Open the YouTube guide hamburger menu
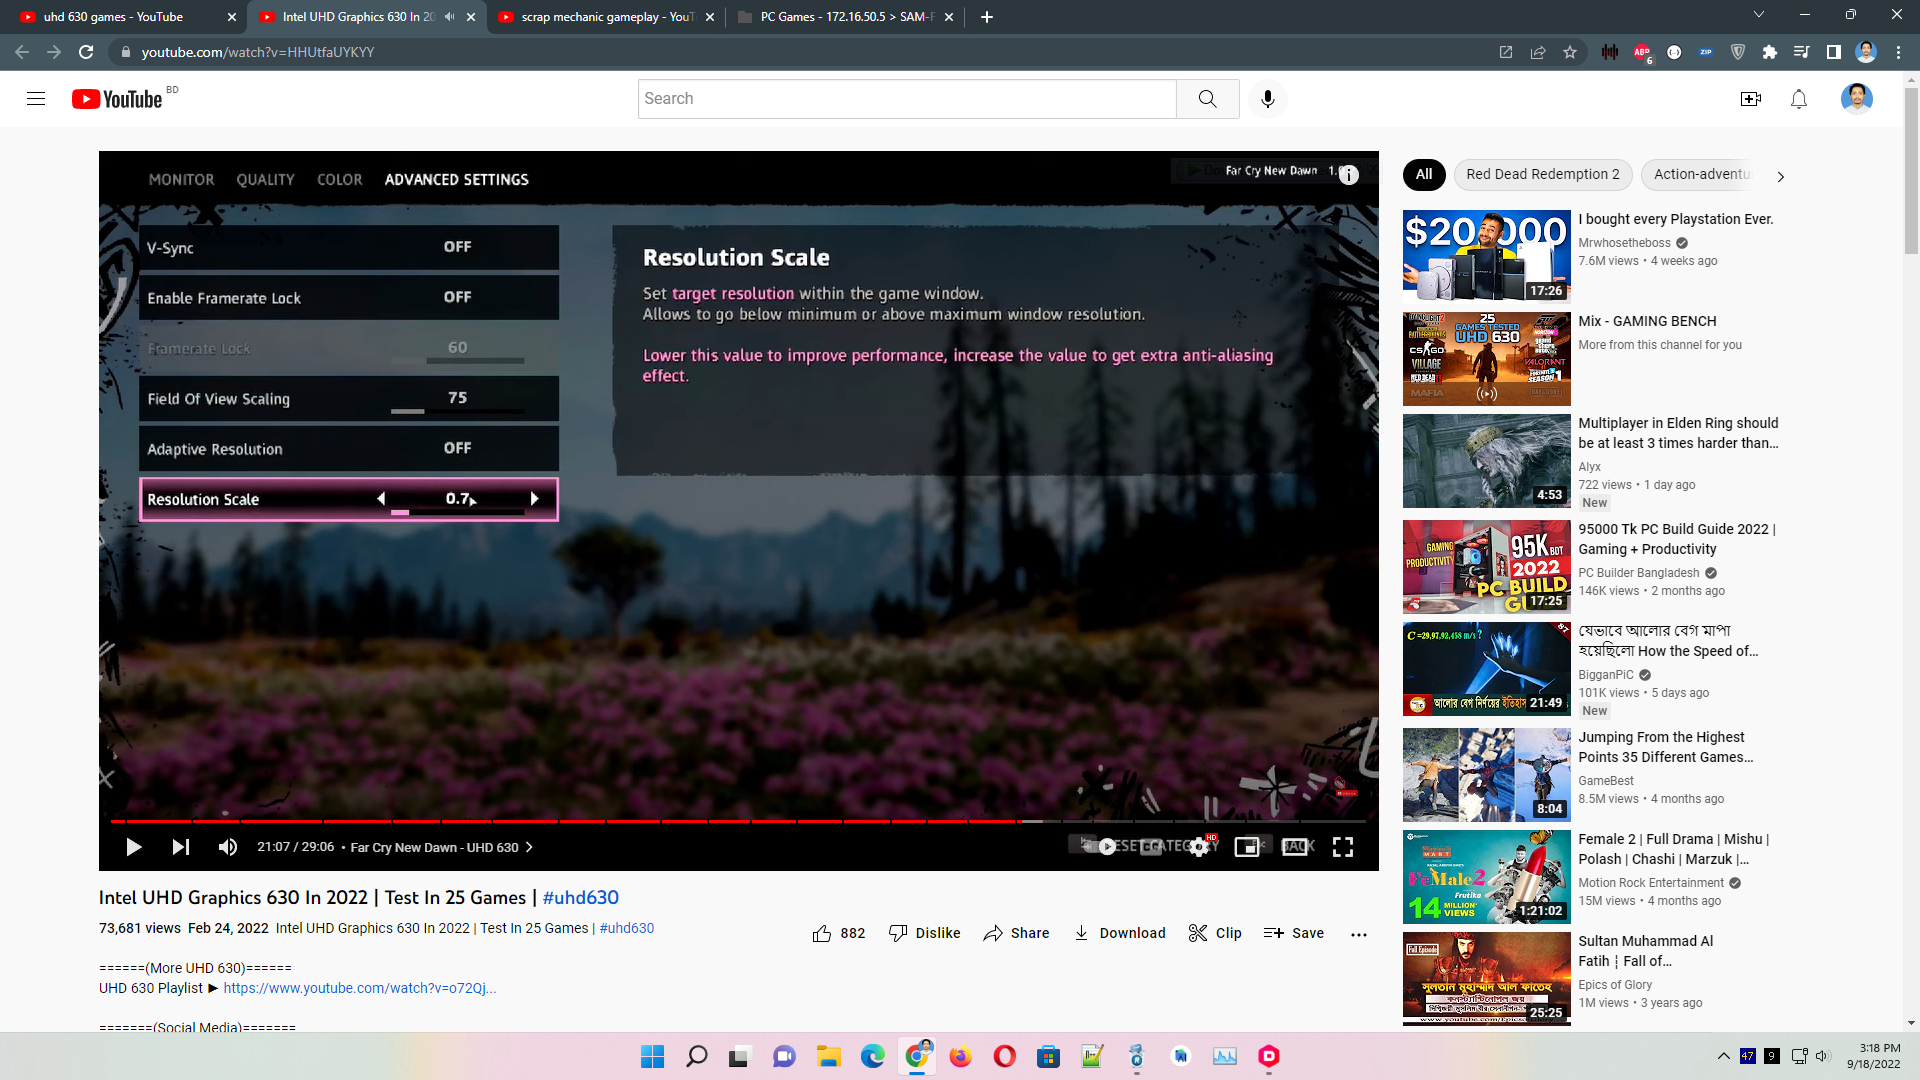 point(36,99)
